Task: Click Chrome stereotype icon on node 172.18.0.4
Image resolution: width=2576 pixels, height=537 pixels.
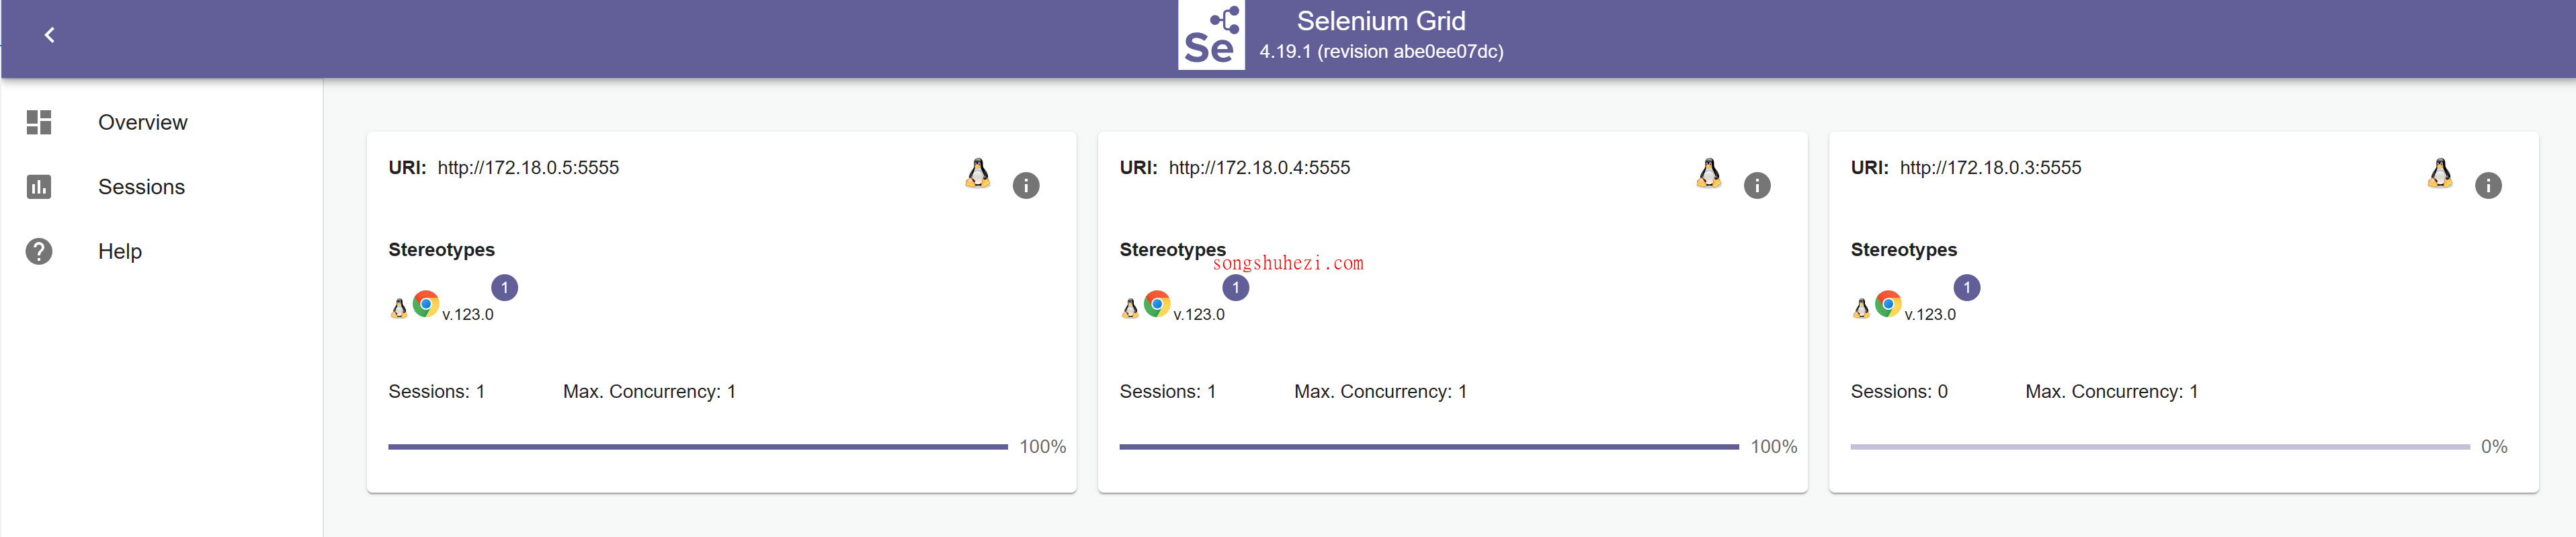Action: click(1157, 304)
